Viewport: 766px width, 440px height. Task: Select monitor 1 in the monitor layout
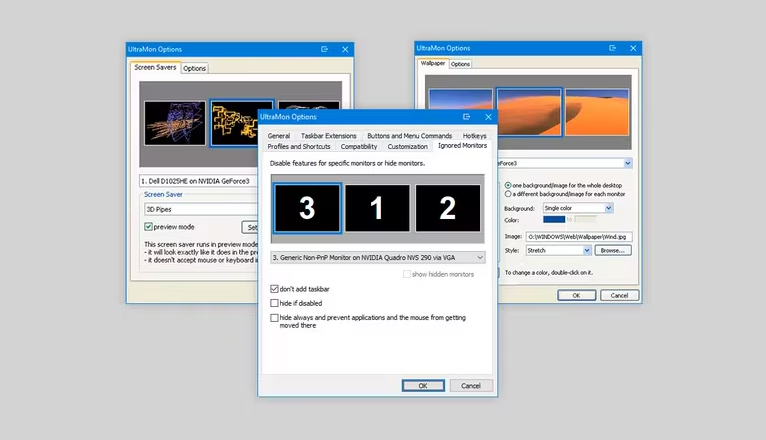pyautogui.click(x=378, y=208)
